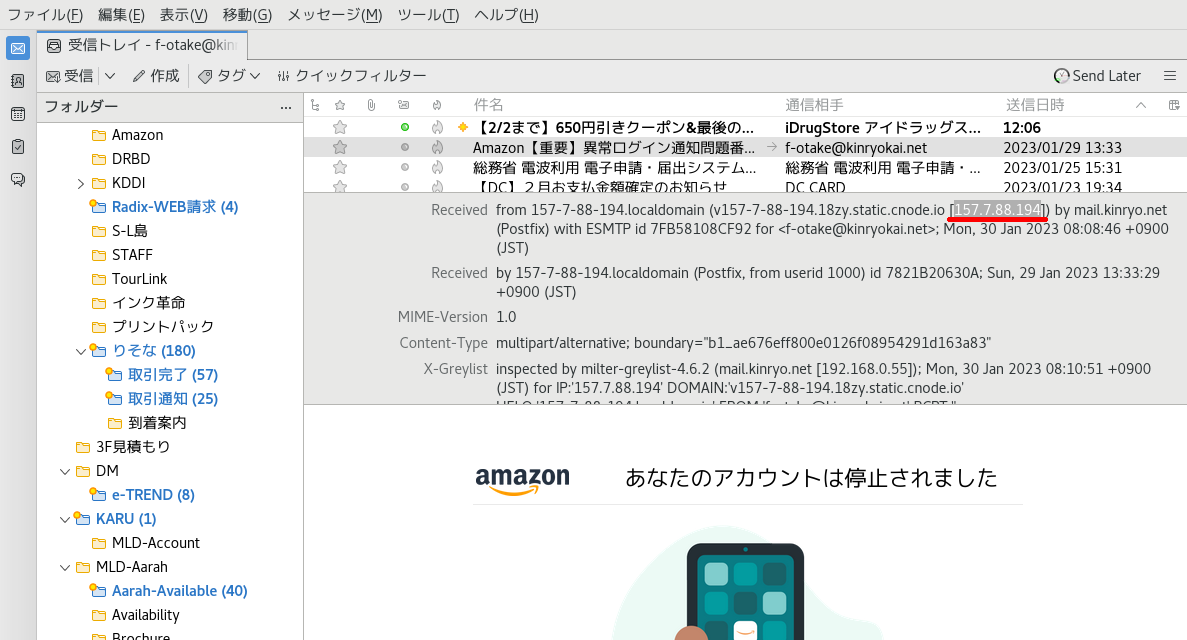Open the メッセージ menu
Screen dimensions: 1187x640
click(x=335, y=14)
